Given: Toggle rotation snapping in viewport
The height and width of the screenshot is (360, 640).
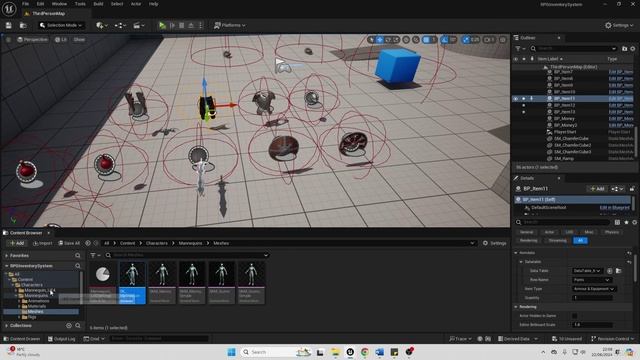Looking at the screenshot, I should (x=445, y=40).
